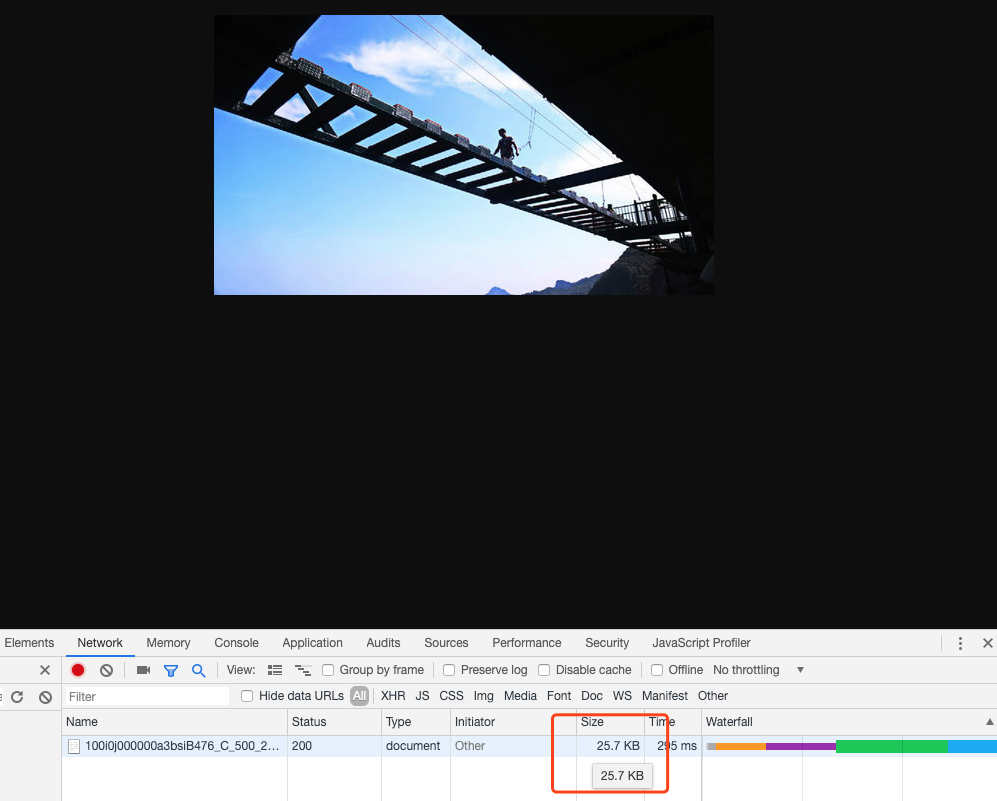
Task: Click the document file icon in the request row
Action: point(74,746)
